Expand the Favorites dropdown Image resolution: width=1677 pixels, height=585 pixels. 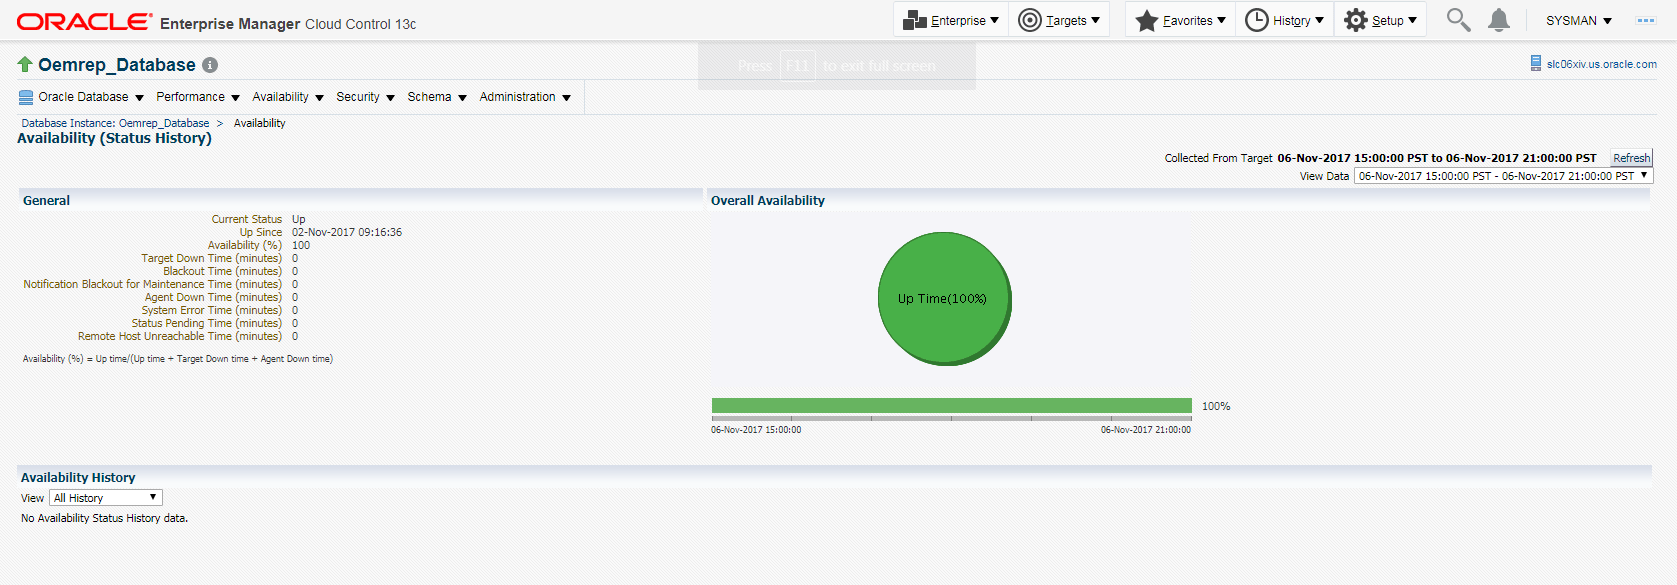[1221, 20]
